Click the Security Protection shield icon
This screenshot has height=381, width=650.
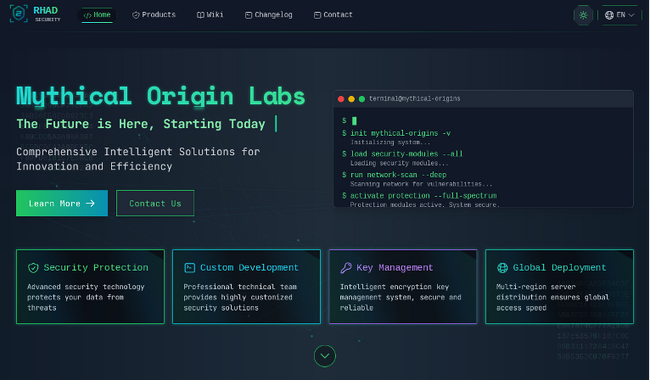[33, 268]
